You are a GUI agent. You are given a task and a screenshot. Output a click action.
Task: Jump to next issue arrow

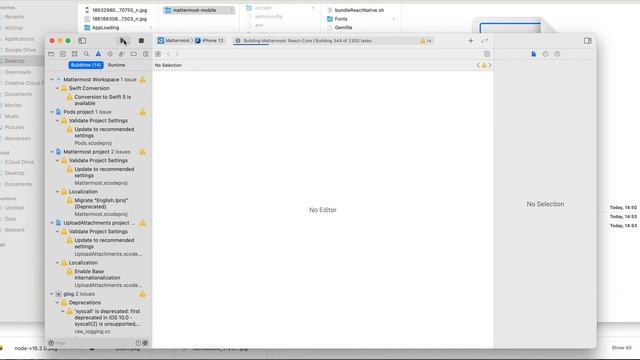pyautogui.click(x=490, y=65)
